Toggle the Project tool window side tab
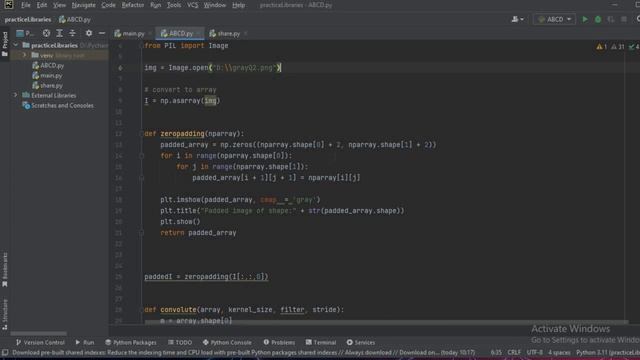The image size is (640, 360). (5, 44)
